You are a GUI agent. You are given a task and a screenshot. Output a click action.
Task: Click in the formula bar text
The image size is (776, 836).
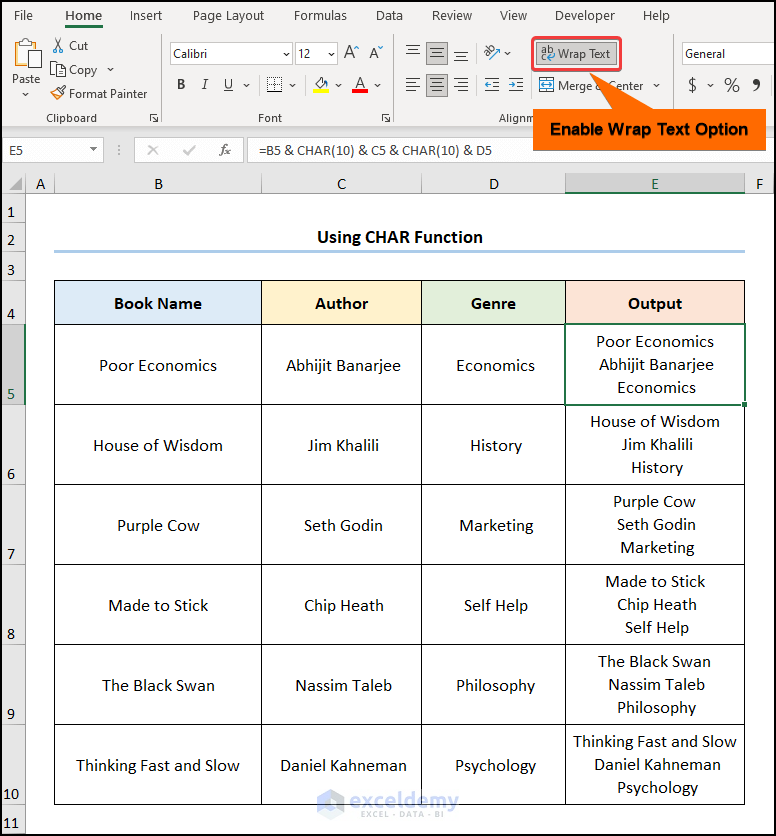(x=375, y=150)
